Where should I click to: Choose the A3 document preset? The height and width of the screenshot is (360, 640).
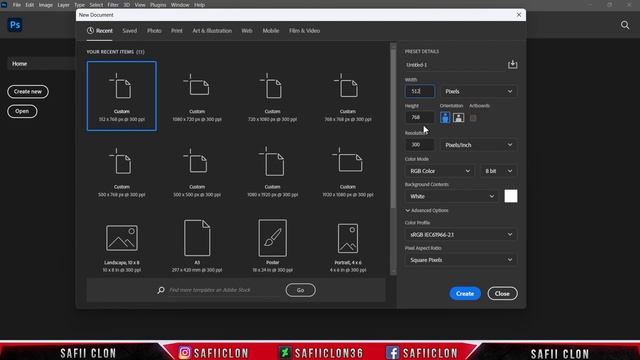pyautogui.click(x=197, y=246)
